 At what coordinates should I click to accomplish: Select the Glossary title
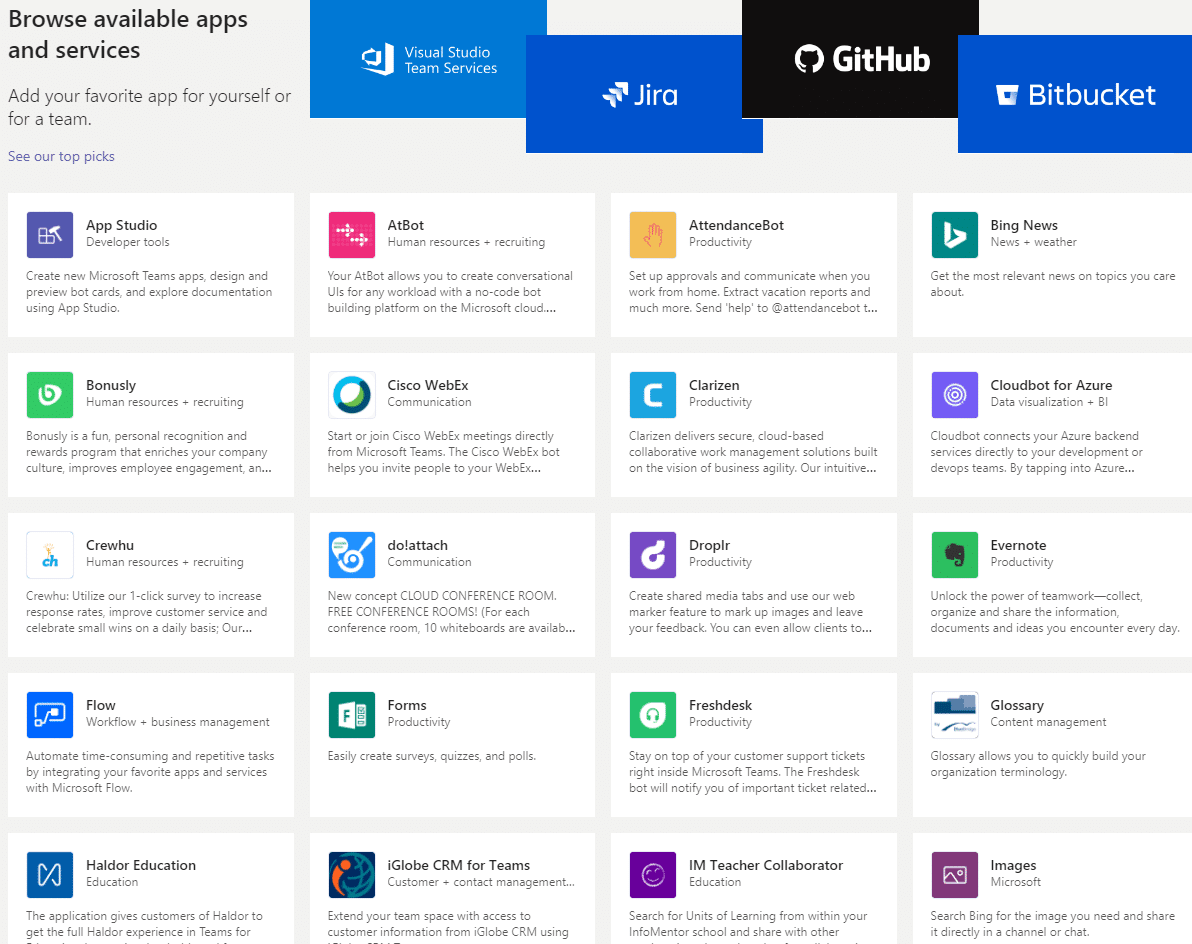click(x=1016, y=705)
